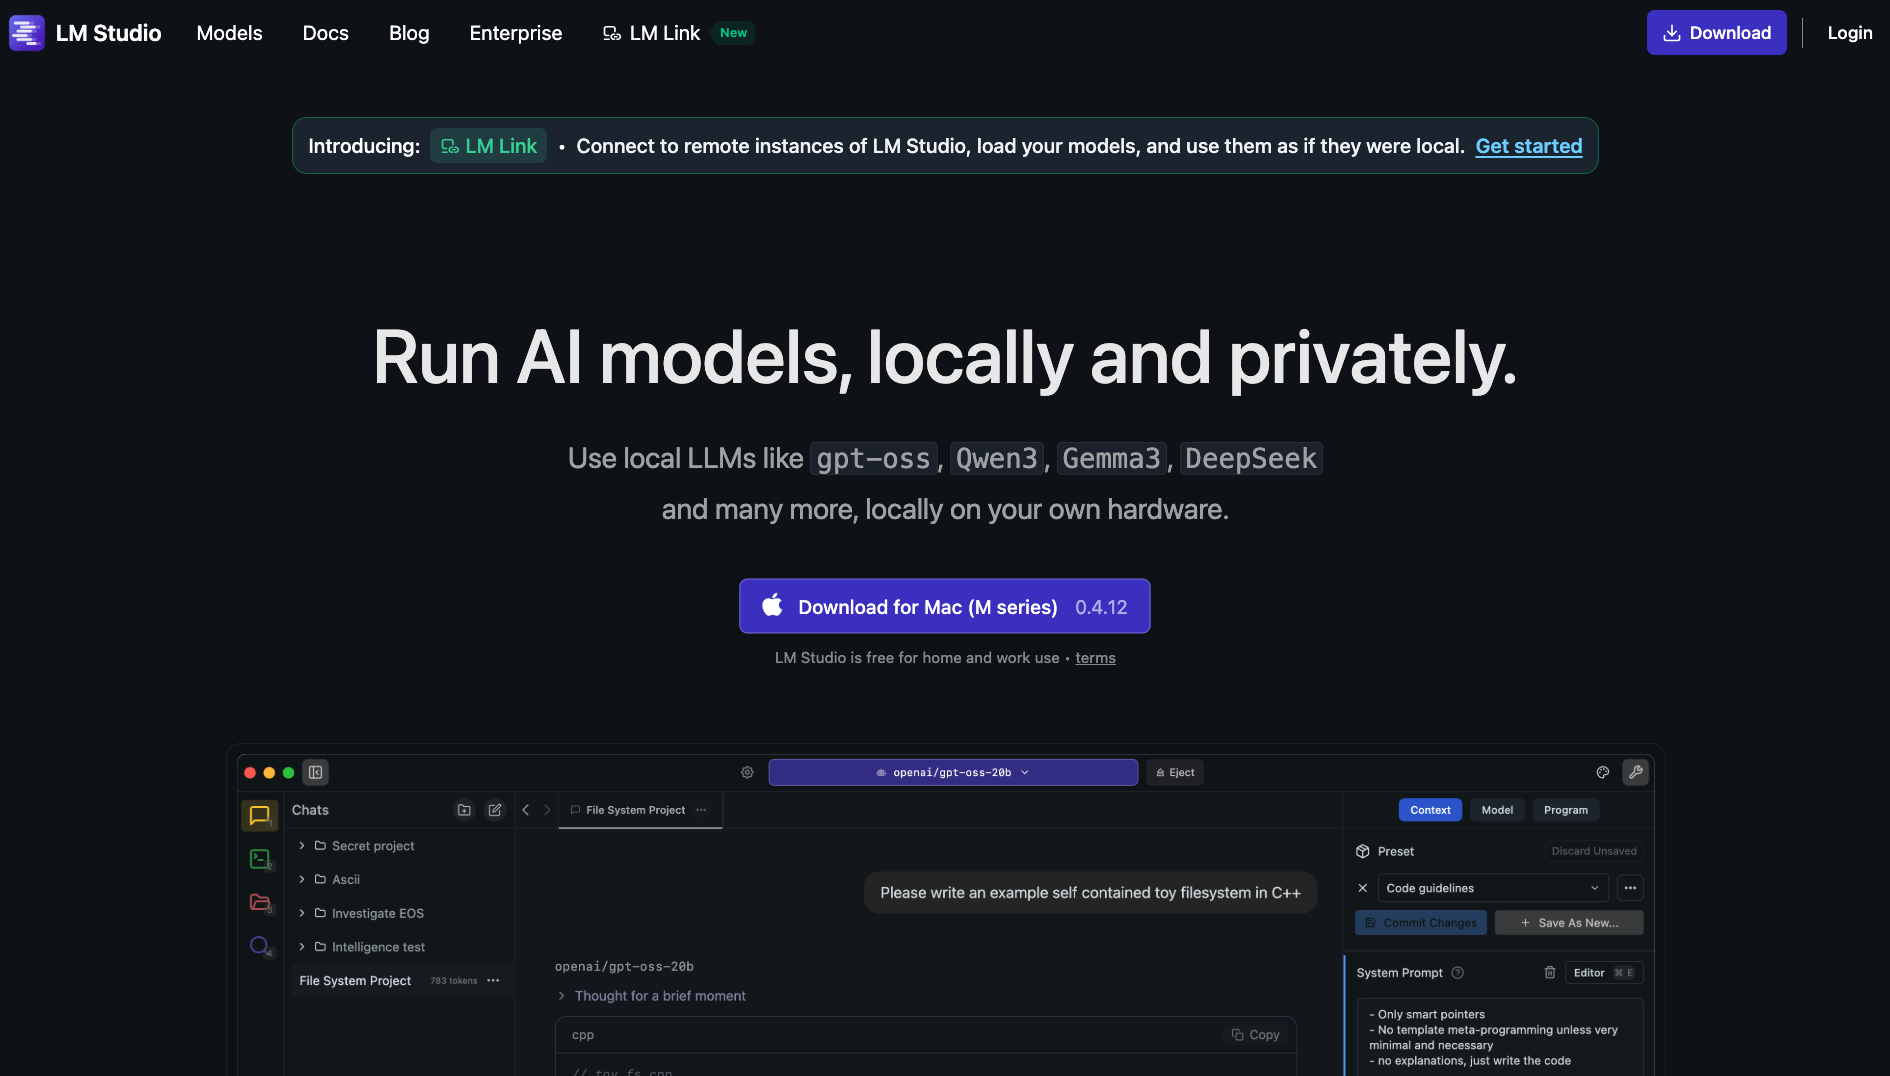1890x1076 pixels.
Task: Create a new folder in the Chats panel
Action: click(463, 810)
